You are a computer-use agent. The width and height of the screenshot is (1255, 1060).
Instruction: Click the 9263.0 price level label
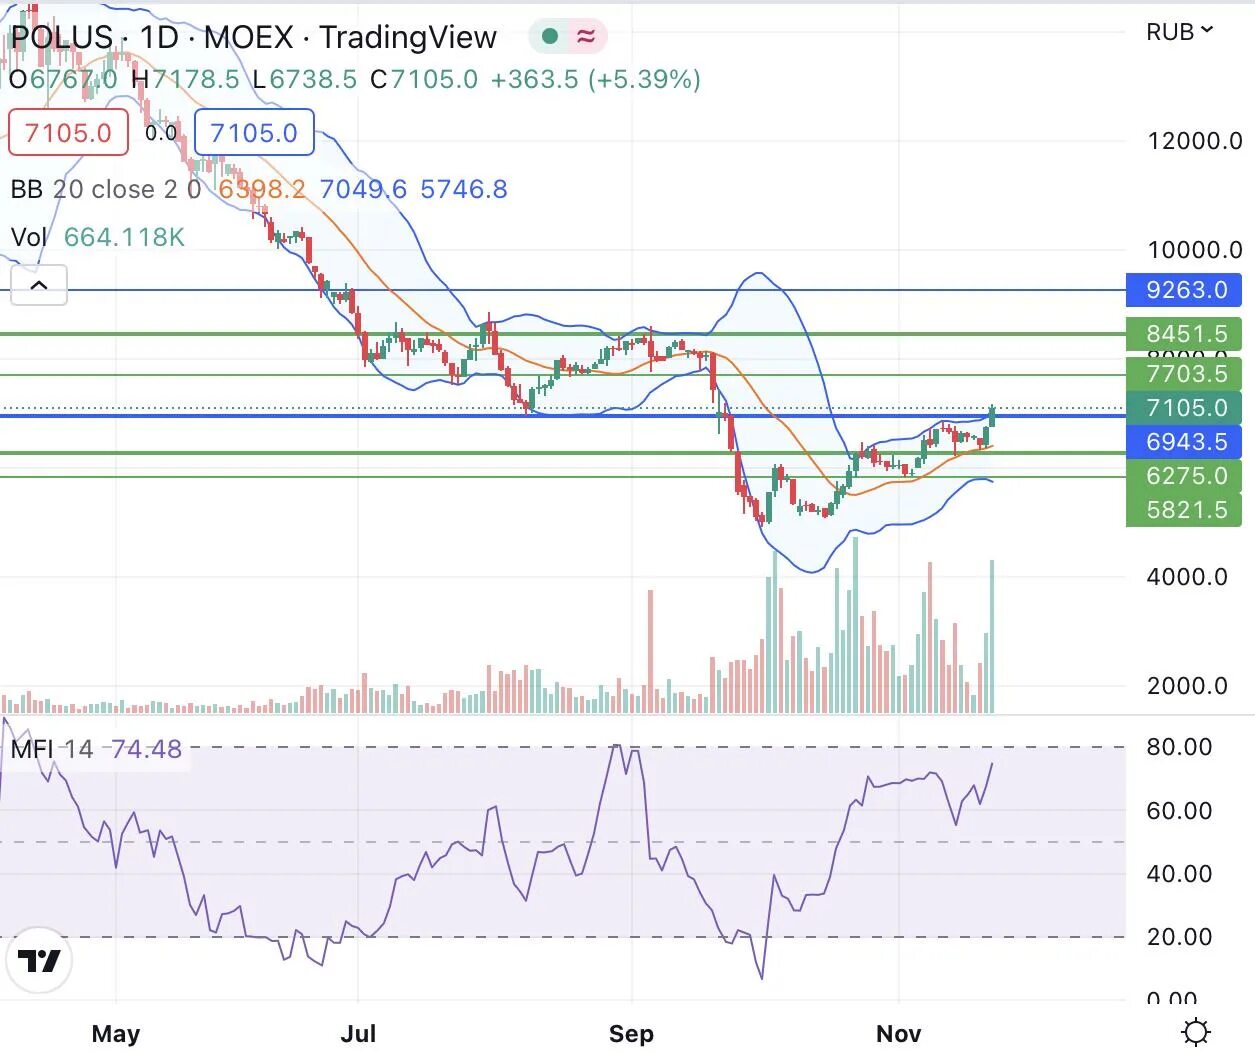[1184, 290]
